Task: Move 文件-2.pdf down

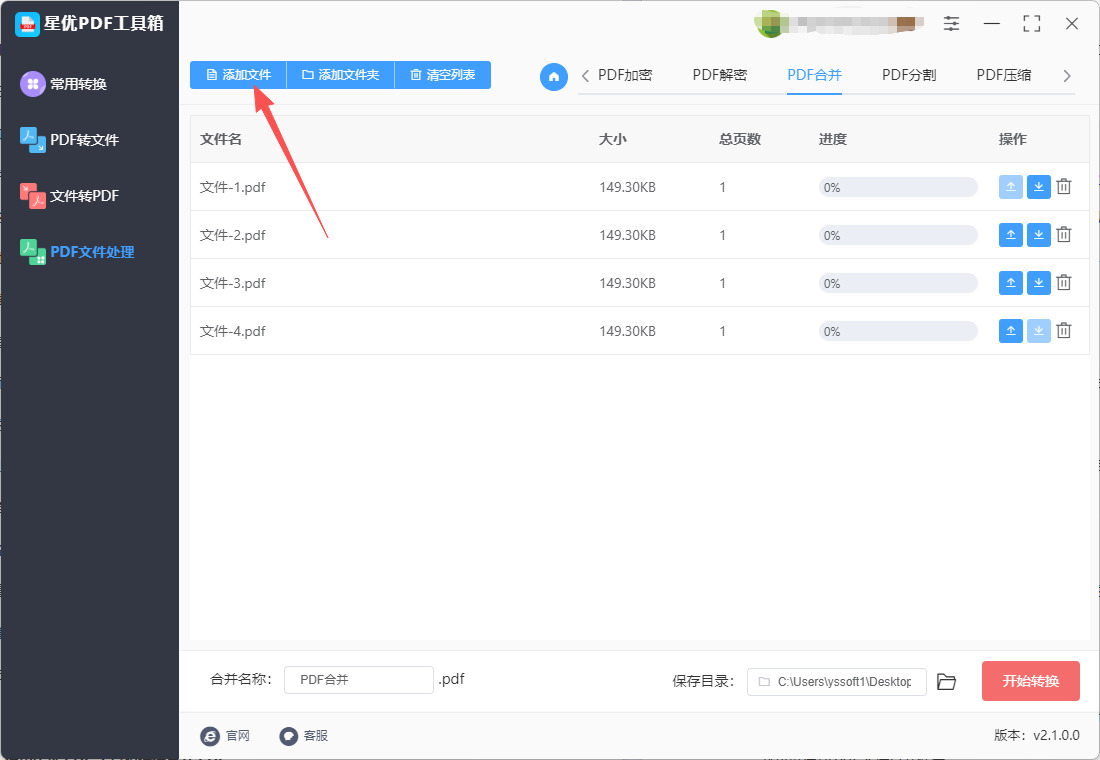Action: point(1039,234)
